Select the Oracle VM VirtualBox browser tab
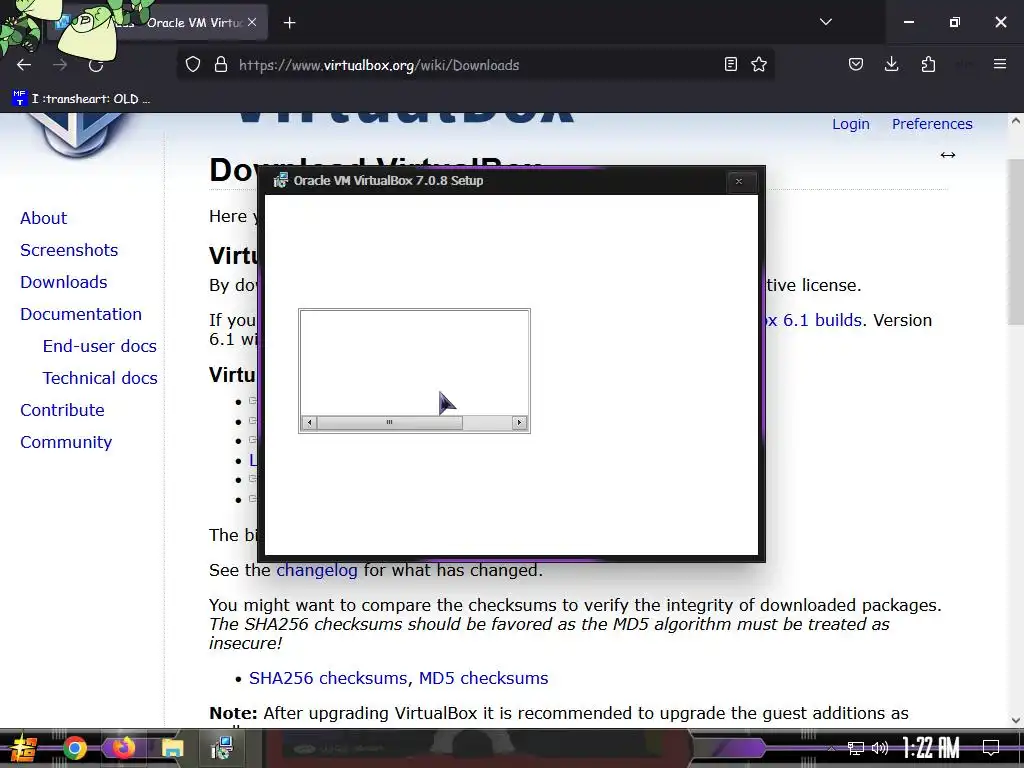The width and height of the screenshot is (1024, 768). coord(157,23)
